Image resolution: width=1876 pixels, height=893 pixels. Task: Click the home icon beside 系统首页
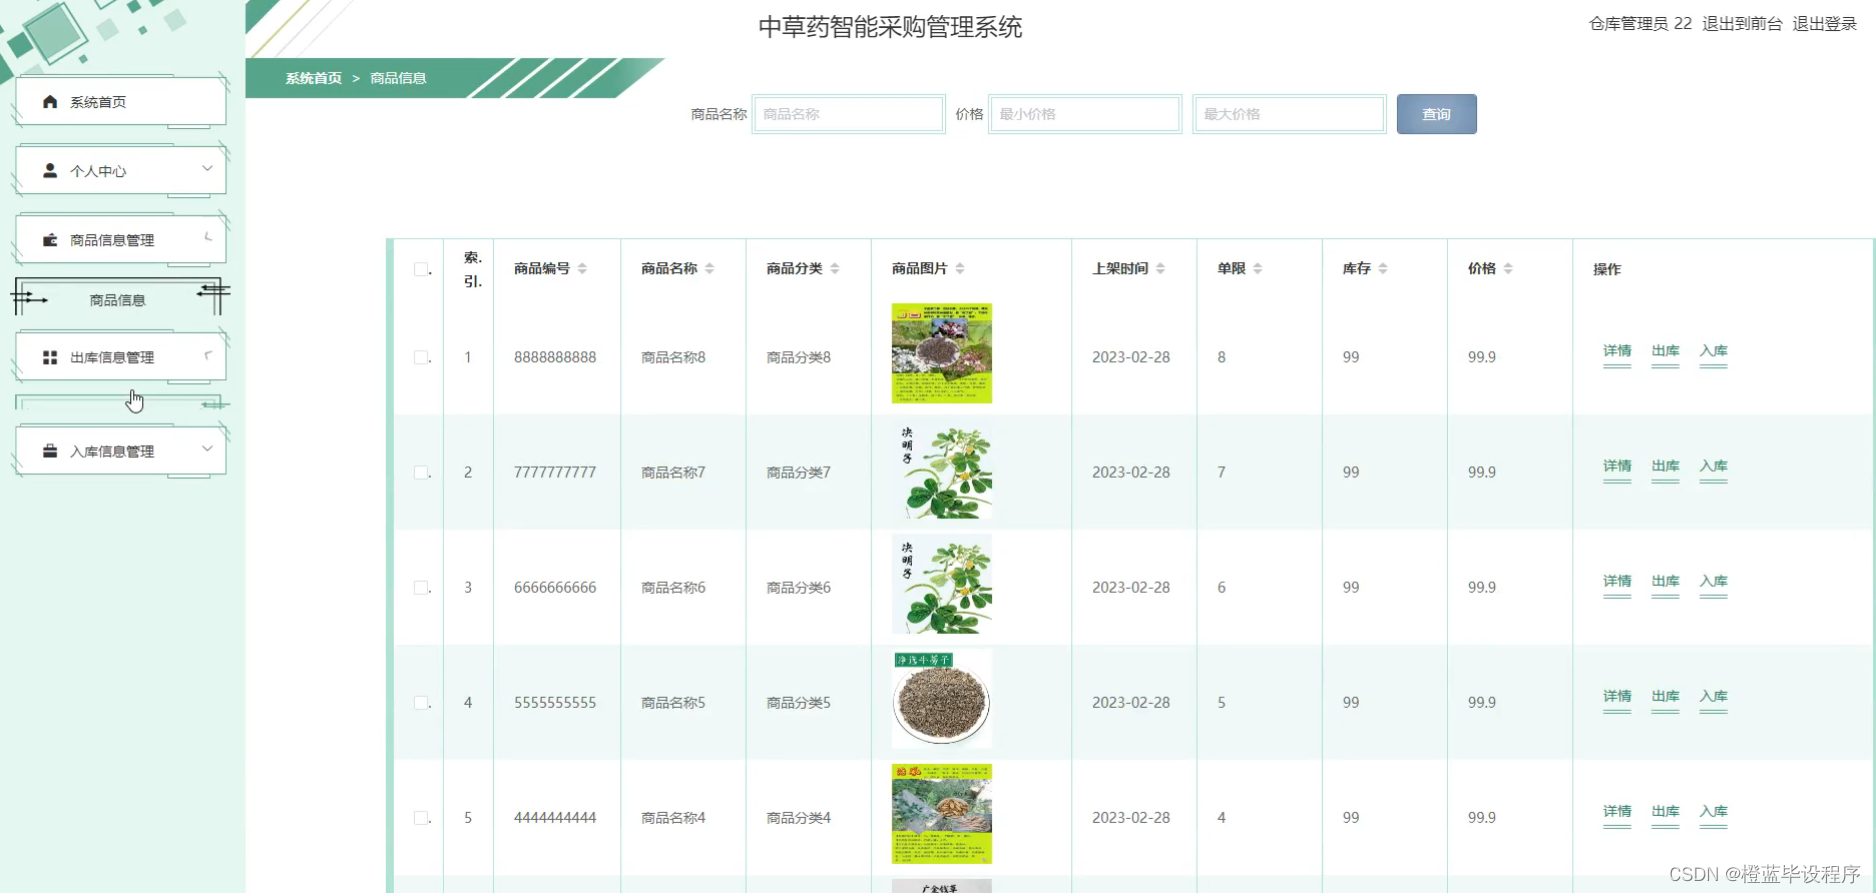tap(50, 102)
